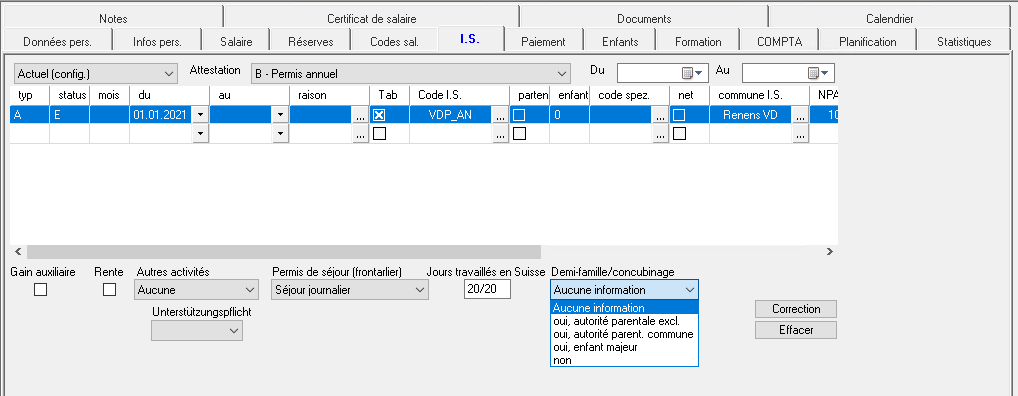
Task: Open the Au date calendar picker icon
Action: [818, 73]
